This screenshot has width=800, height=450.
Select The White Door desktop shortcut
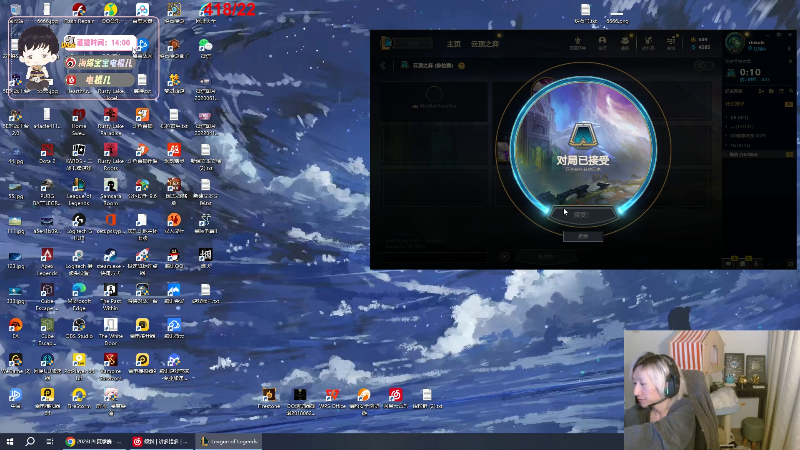tap(110, 332)
